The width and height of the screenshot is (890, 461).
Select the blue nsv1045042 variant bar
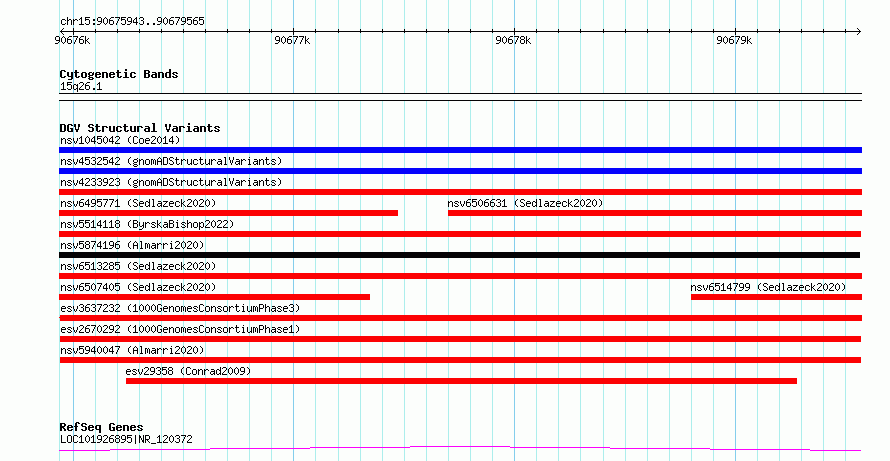460,150
